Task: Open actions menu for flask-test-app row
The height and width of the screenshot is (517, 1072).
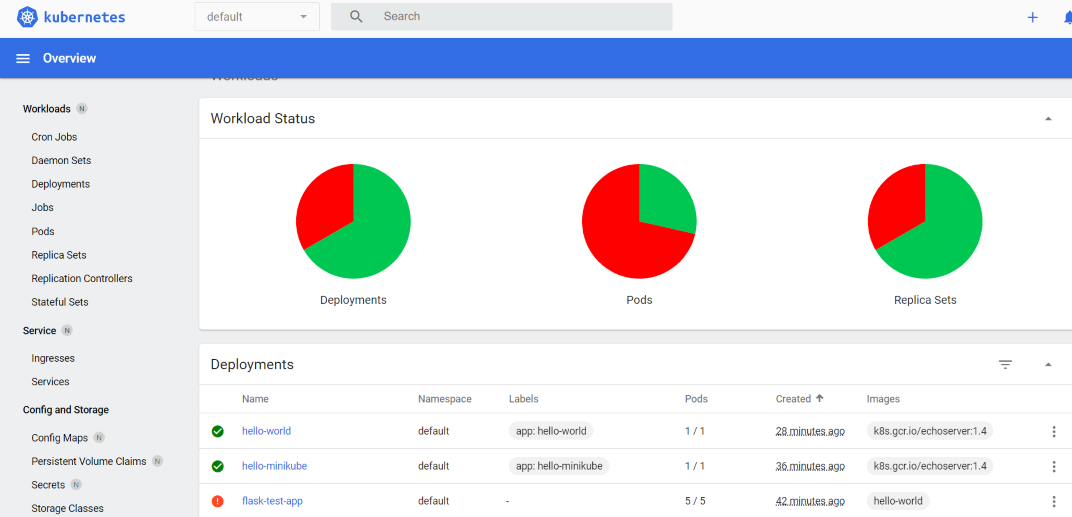Action: [x=1054, y=501]
